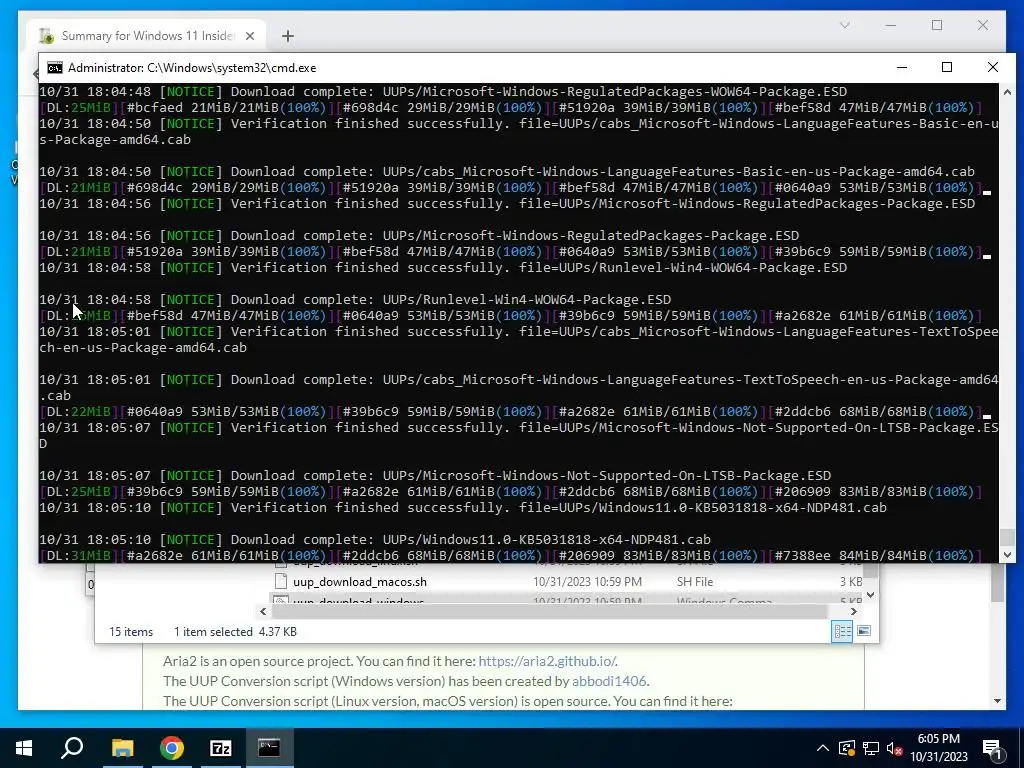Click the 3 KB size cell
This screenshot has height=768, width=1024.
(x=851, y=581)
